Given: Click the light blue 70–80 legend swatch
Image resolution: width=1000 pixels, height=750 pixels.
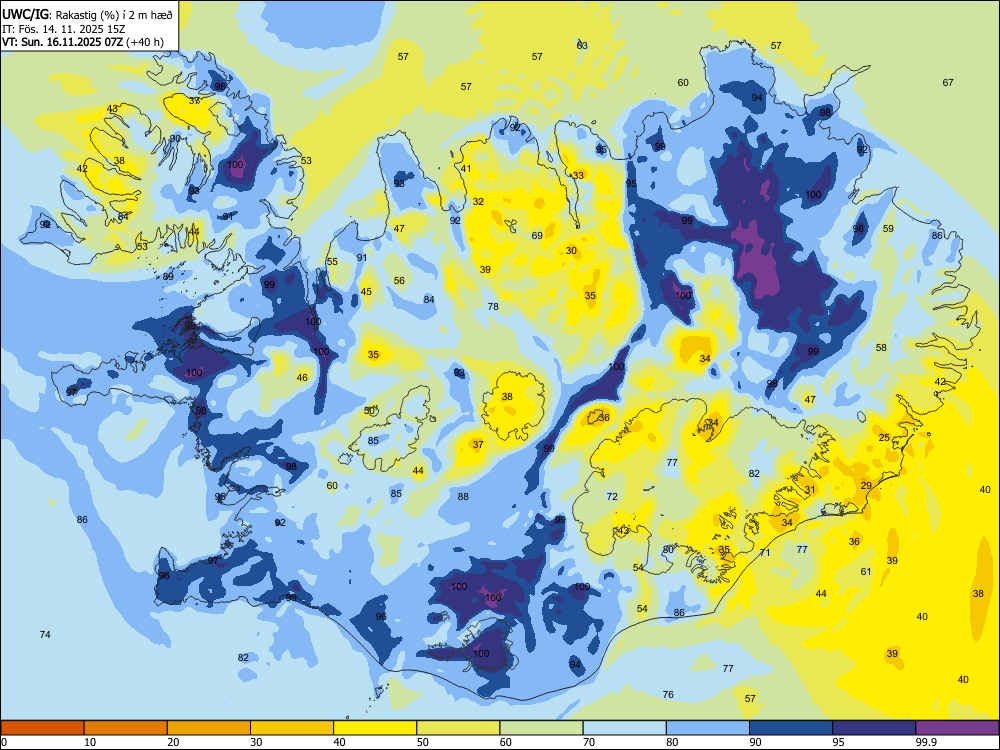Looking at the screenshot, I should [x=624, y=728].
